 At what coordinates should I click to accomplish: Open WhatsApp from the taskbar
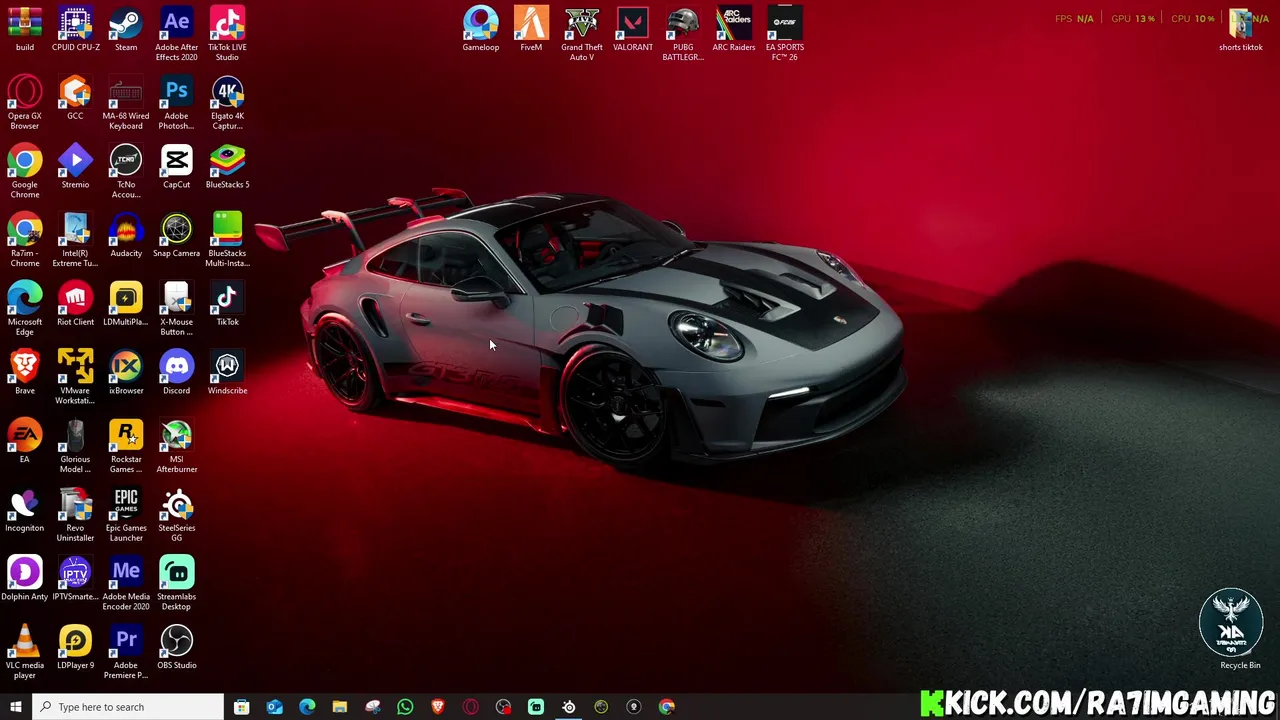coord(405,707)
